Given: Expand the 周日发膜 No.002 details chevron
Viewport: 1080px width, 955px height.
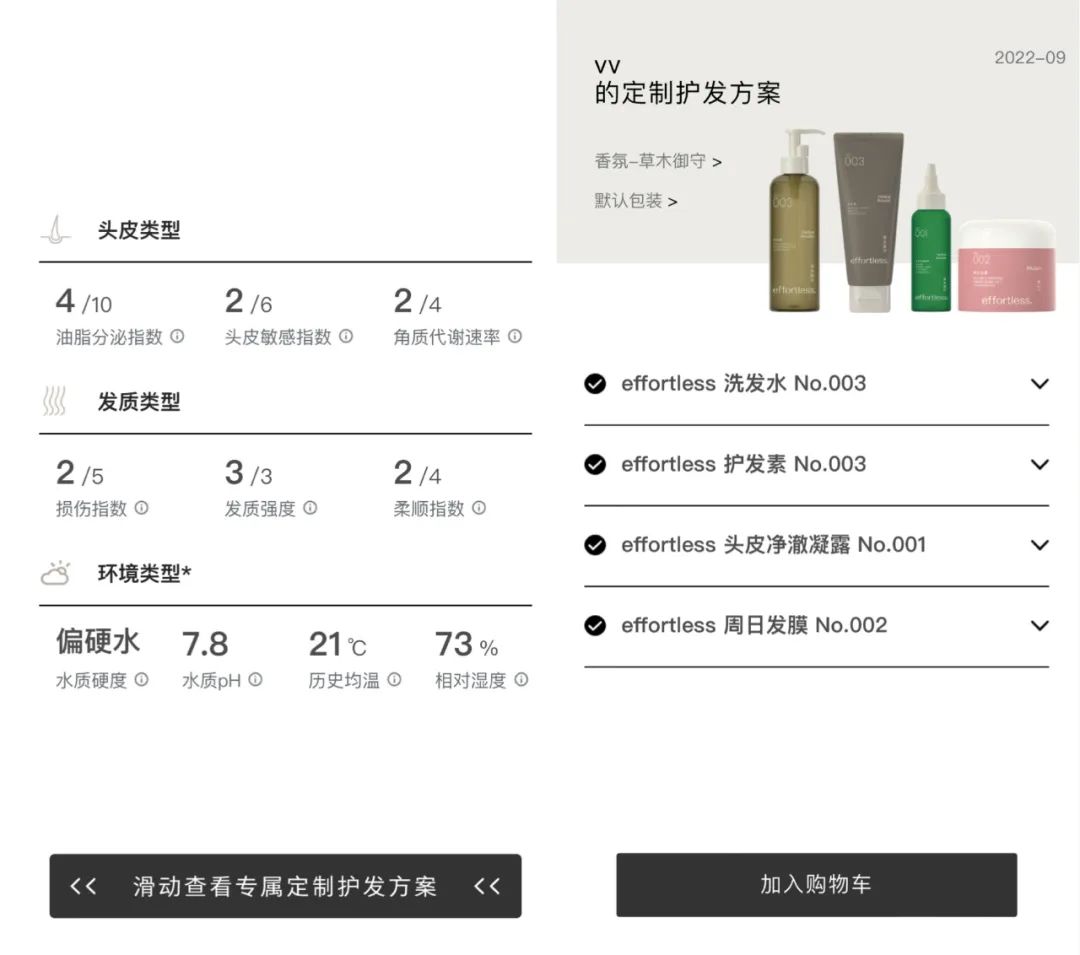Looking at the screenshot, I should click(x=1039, y=625).
